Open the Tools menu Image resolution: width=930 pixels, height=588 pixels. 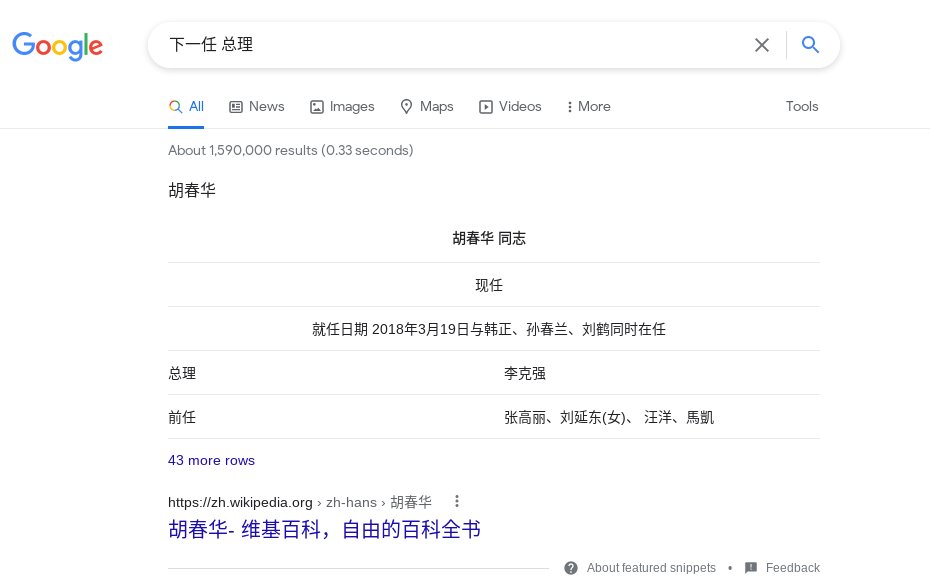pyautogui.click(x=802, y=106)
